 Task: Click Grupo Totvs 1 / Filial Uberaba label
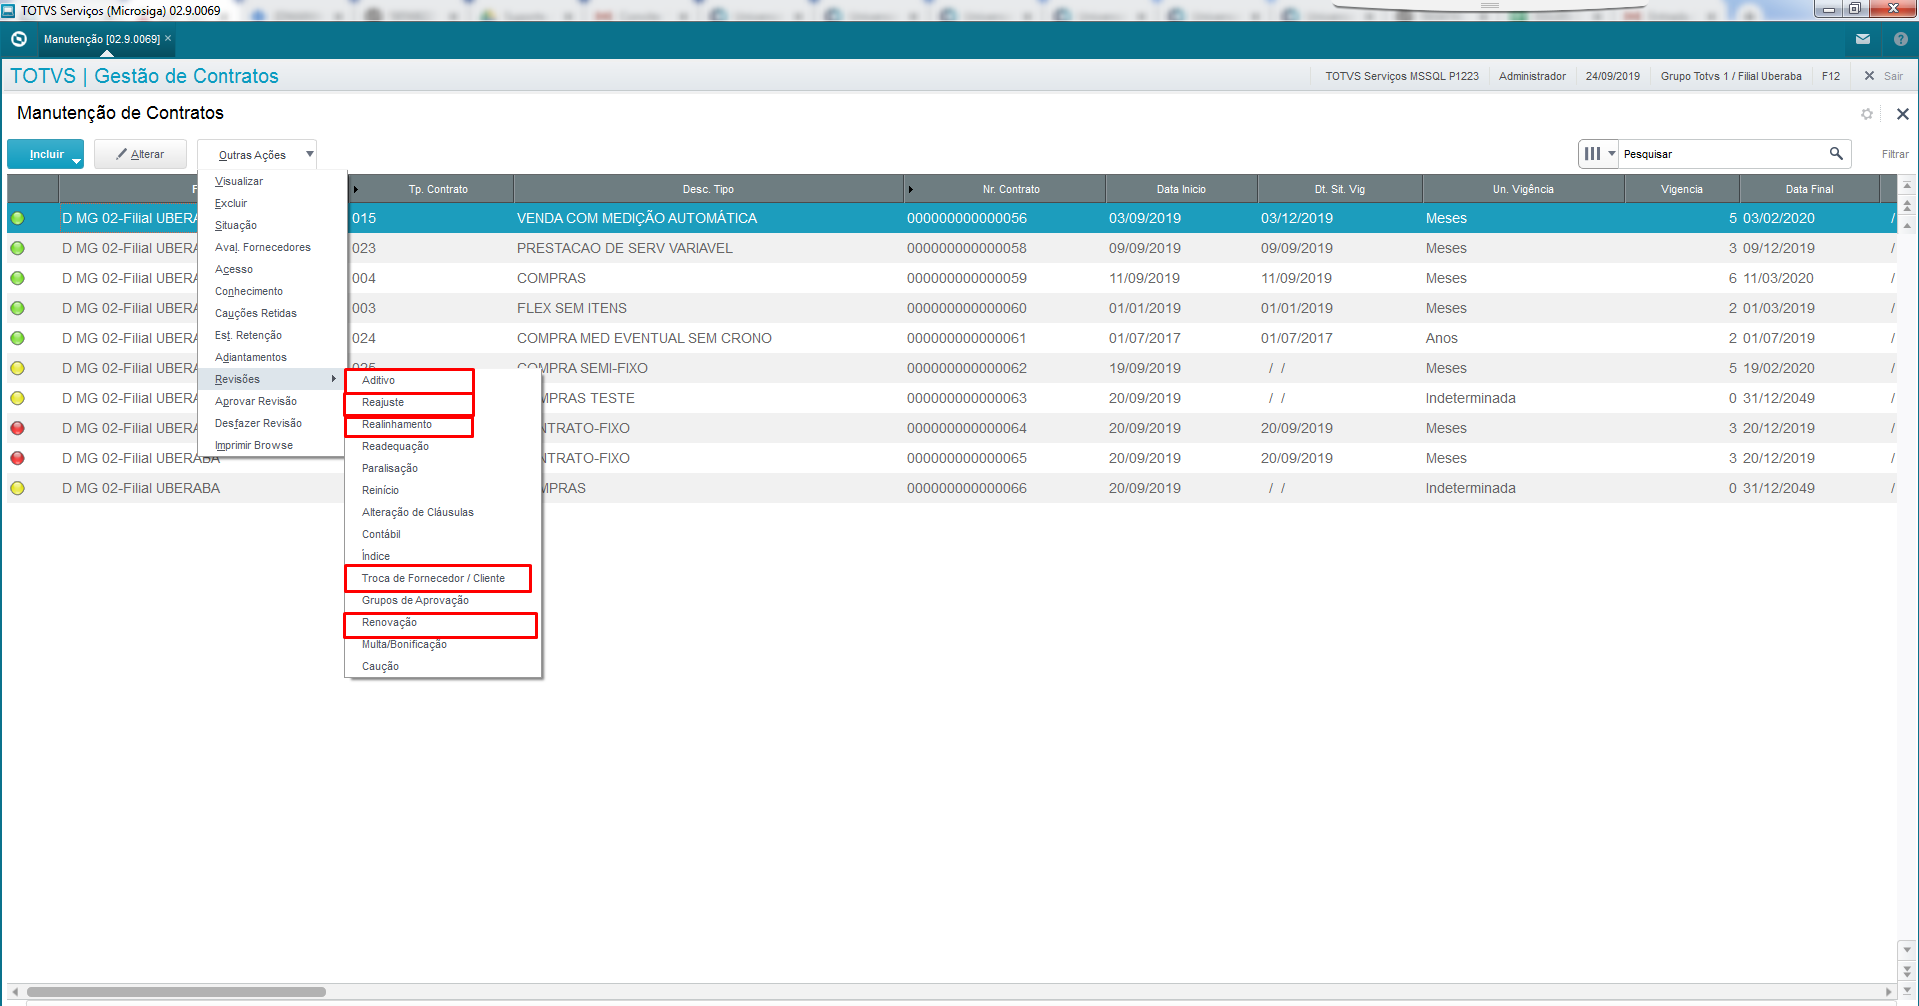coord(1731,76)
